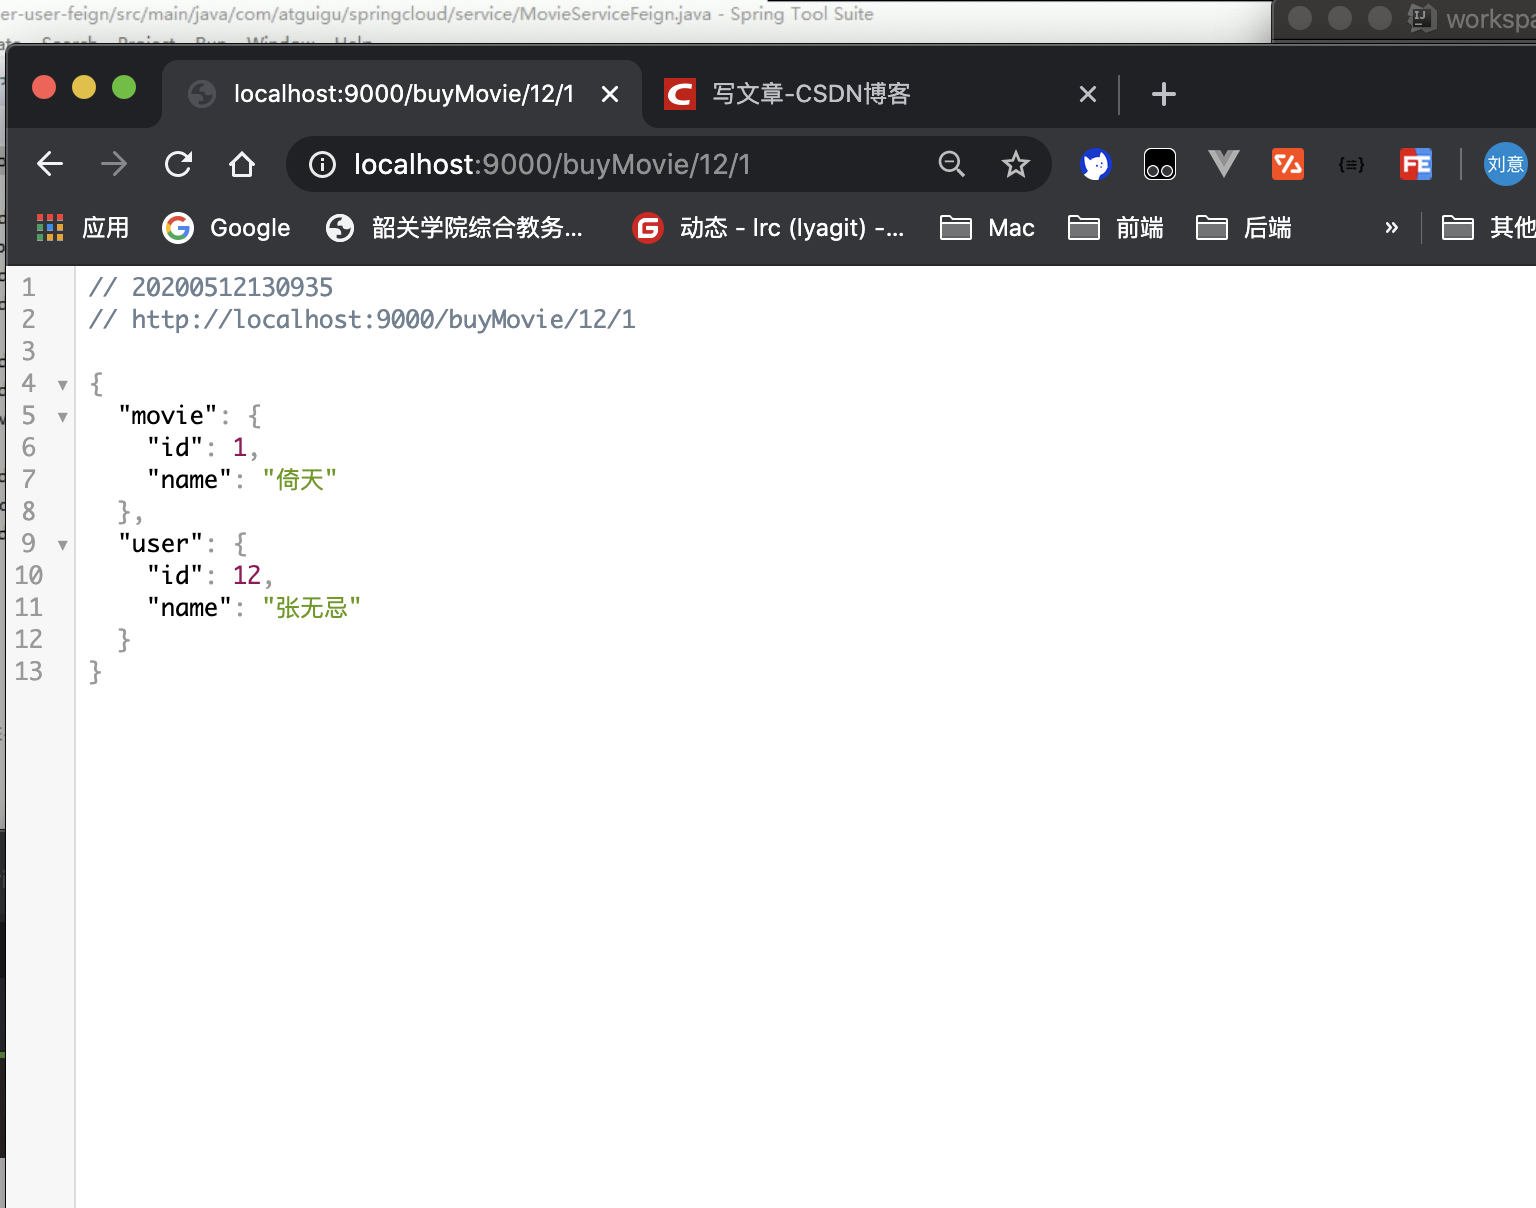Open the 刘意 profile avatar
This screenshot has height=1208, width=1536.
click(x=1505, y=164)
